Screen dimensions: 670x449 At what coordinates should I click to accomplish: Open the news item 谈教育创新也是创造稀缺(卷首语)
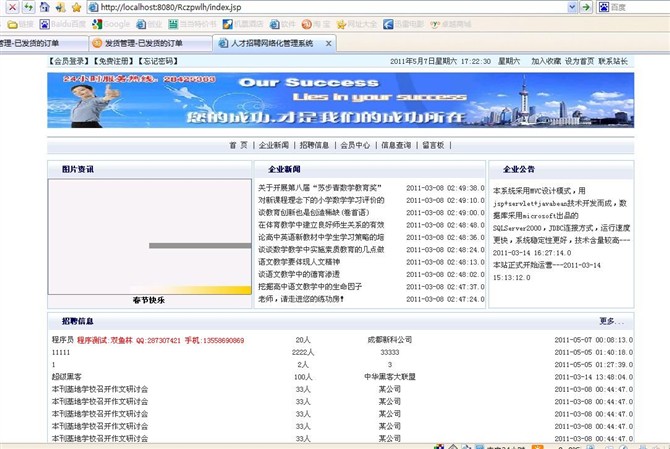click(313, 212)
